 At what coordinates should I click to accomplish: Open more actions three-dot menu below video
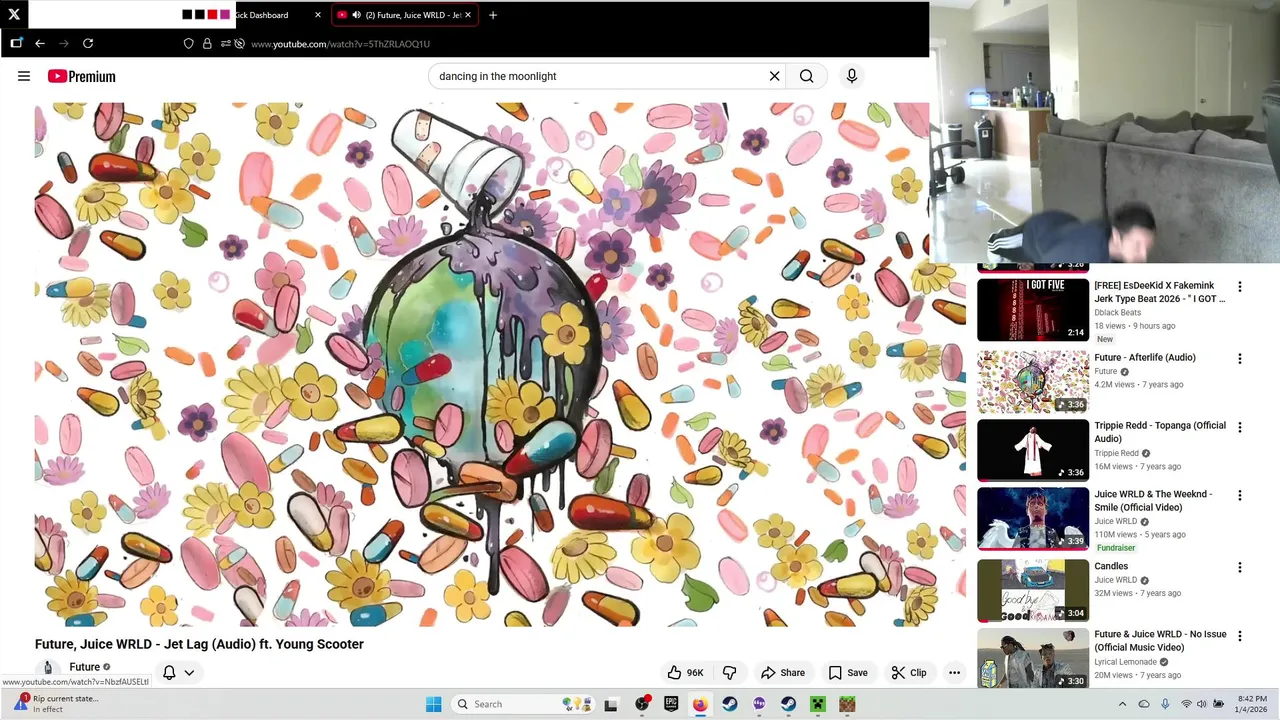pyautogui.click(x=954, y=673)
